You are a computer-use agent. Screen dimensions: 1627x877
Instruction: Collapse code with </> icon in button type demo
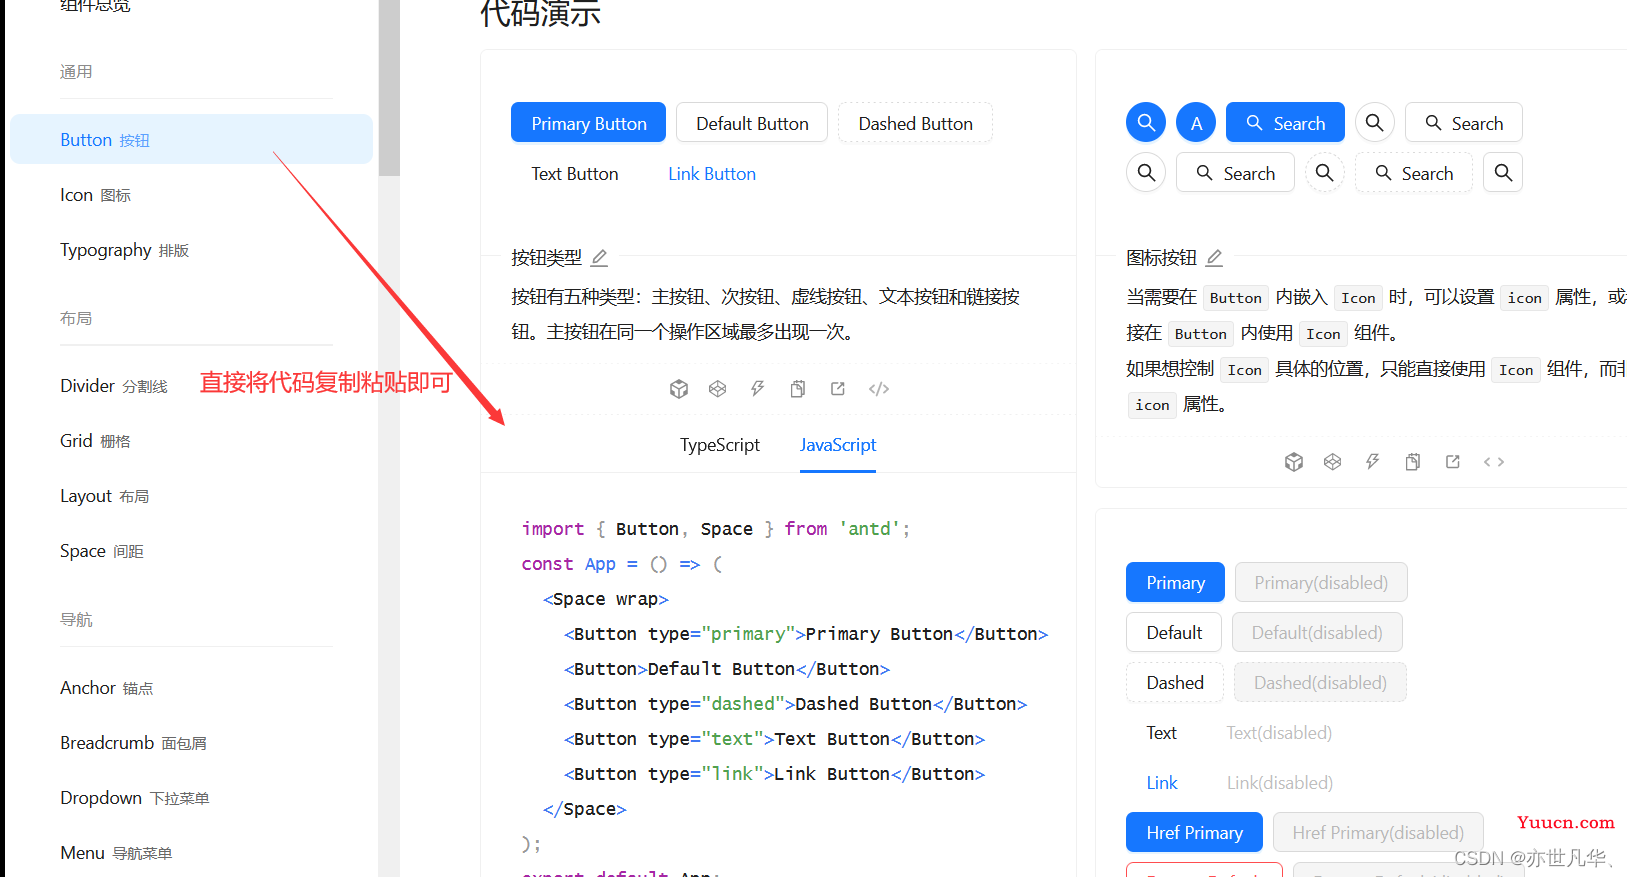coord(879,389)
